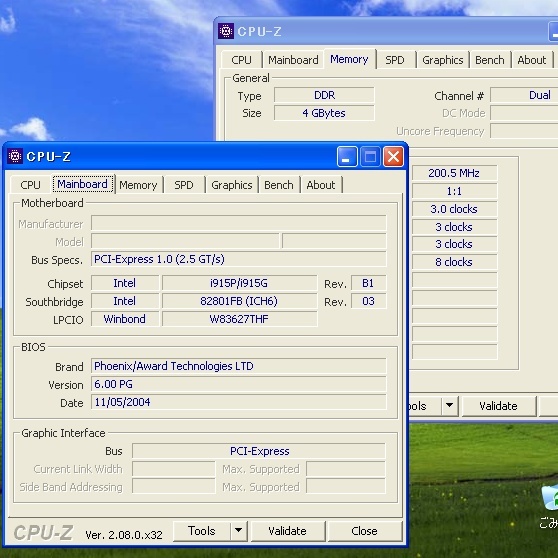The width and height of the screenshot is (558, 558).
Task: Click Channel # Dual field in back window
Action: pos(524,95)
